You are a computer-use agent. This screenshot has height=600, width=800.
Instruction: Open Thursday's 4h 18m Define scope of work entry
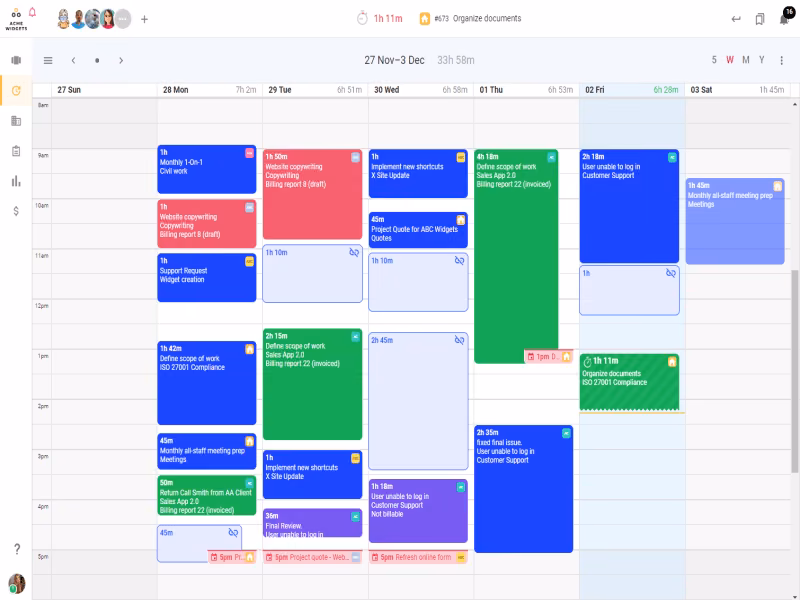coord(516,255)
